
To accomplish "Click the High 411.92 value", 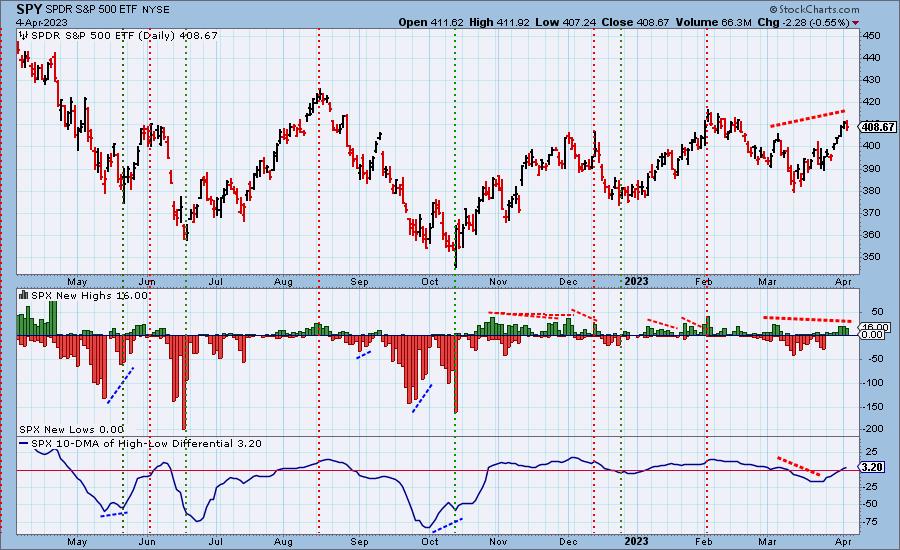I will tap(498, 22).
